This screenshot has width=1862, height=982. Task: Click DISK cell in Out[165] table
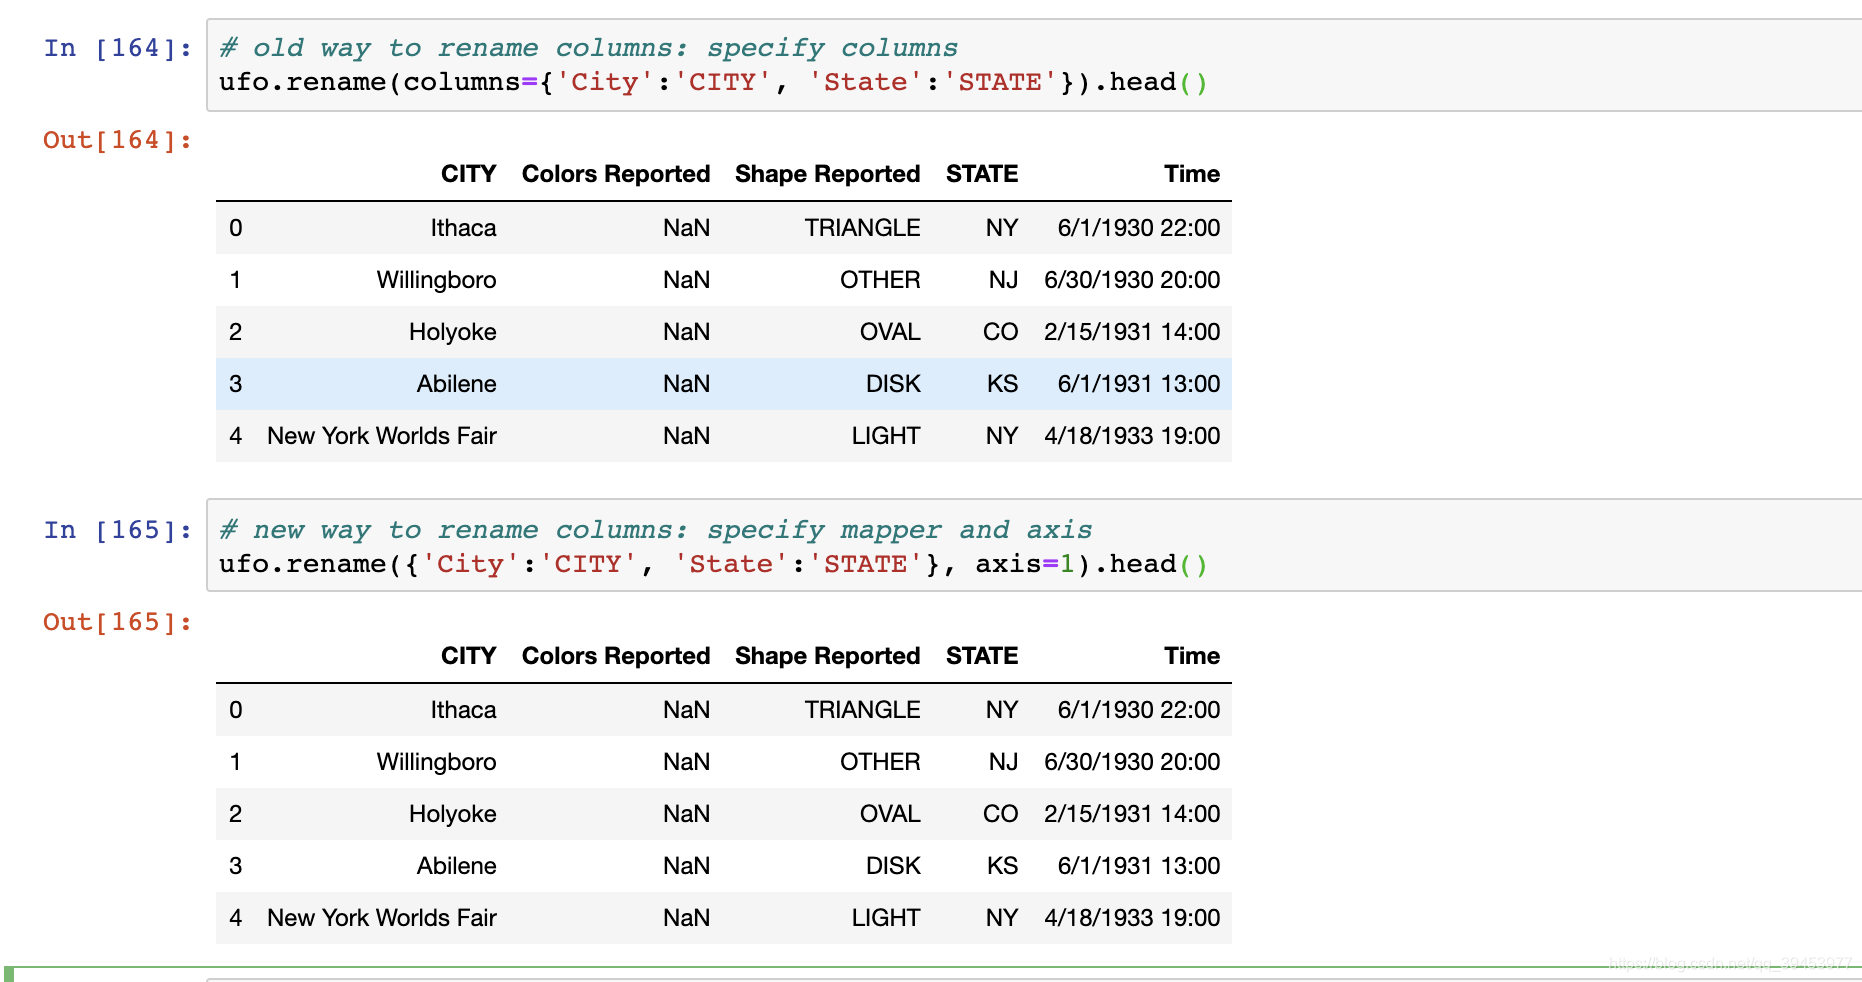pos(893,866)
